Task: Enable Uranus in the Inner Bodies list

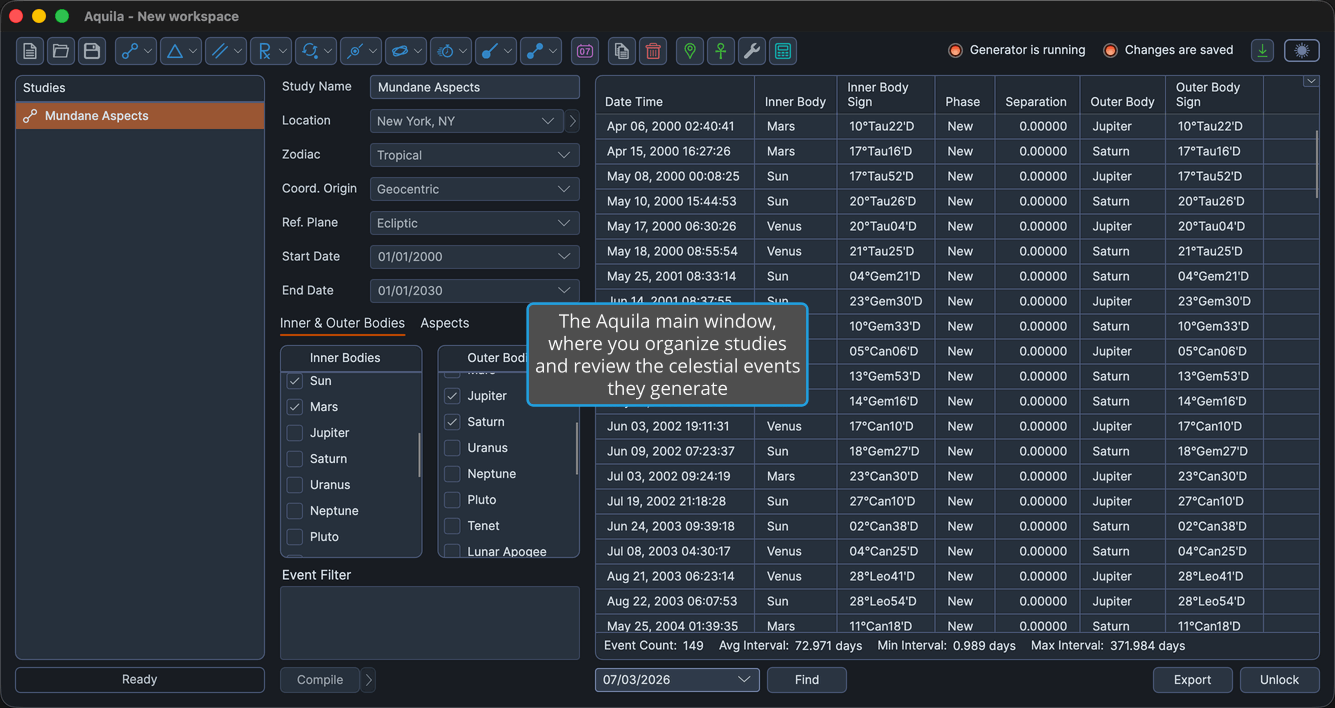Action: click(x=295, y=485)
